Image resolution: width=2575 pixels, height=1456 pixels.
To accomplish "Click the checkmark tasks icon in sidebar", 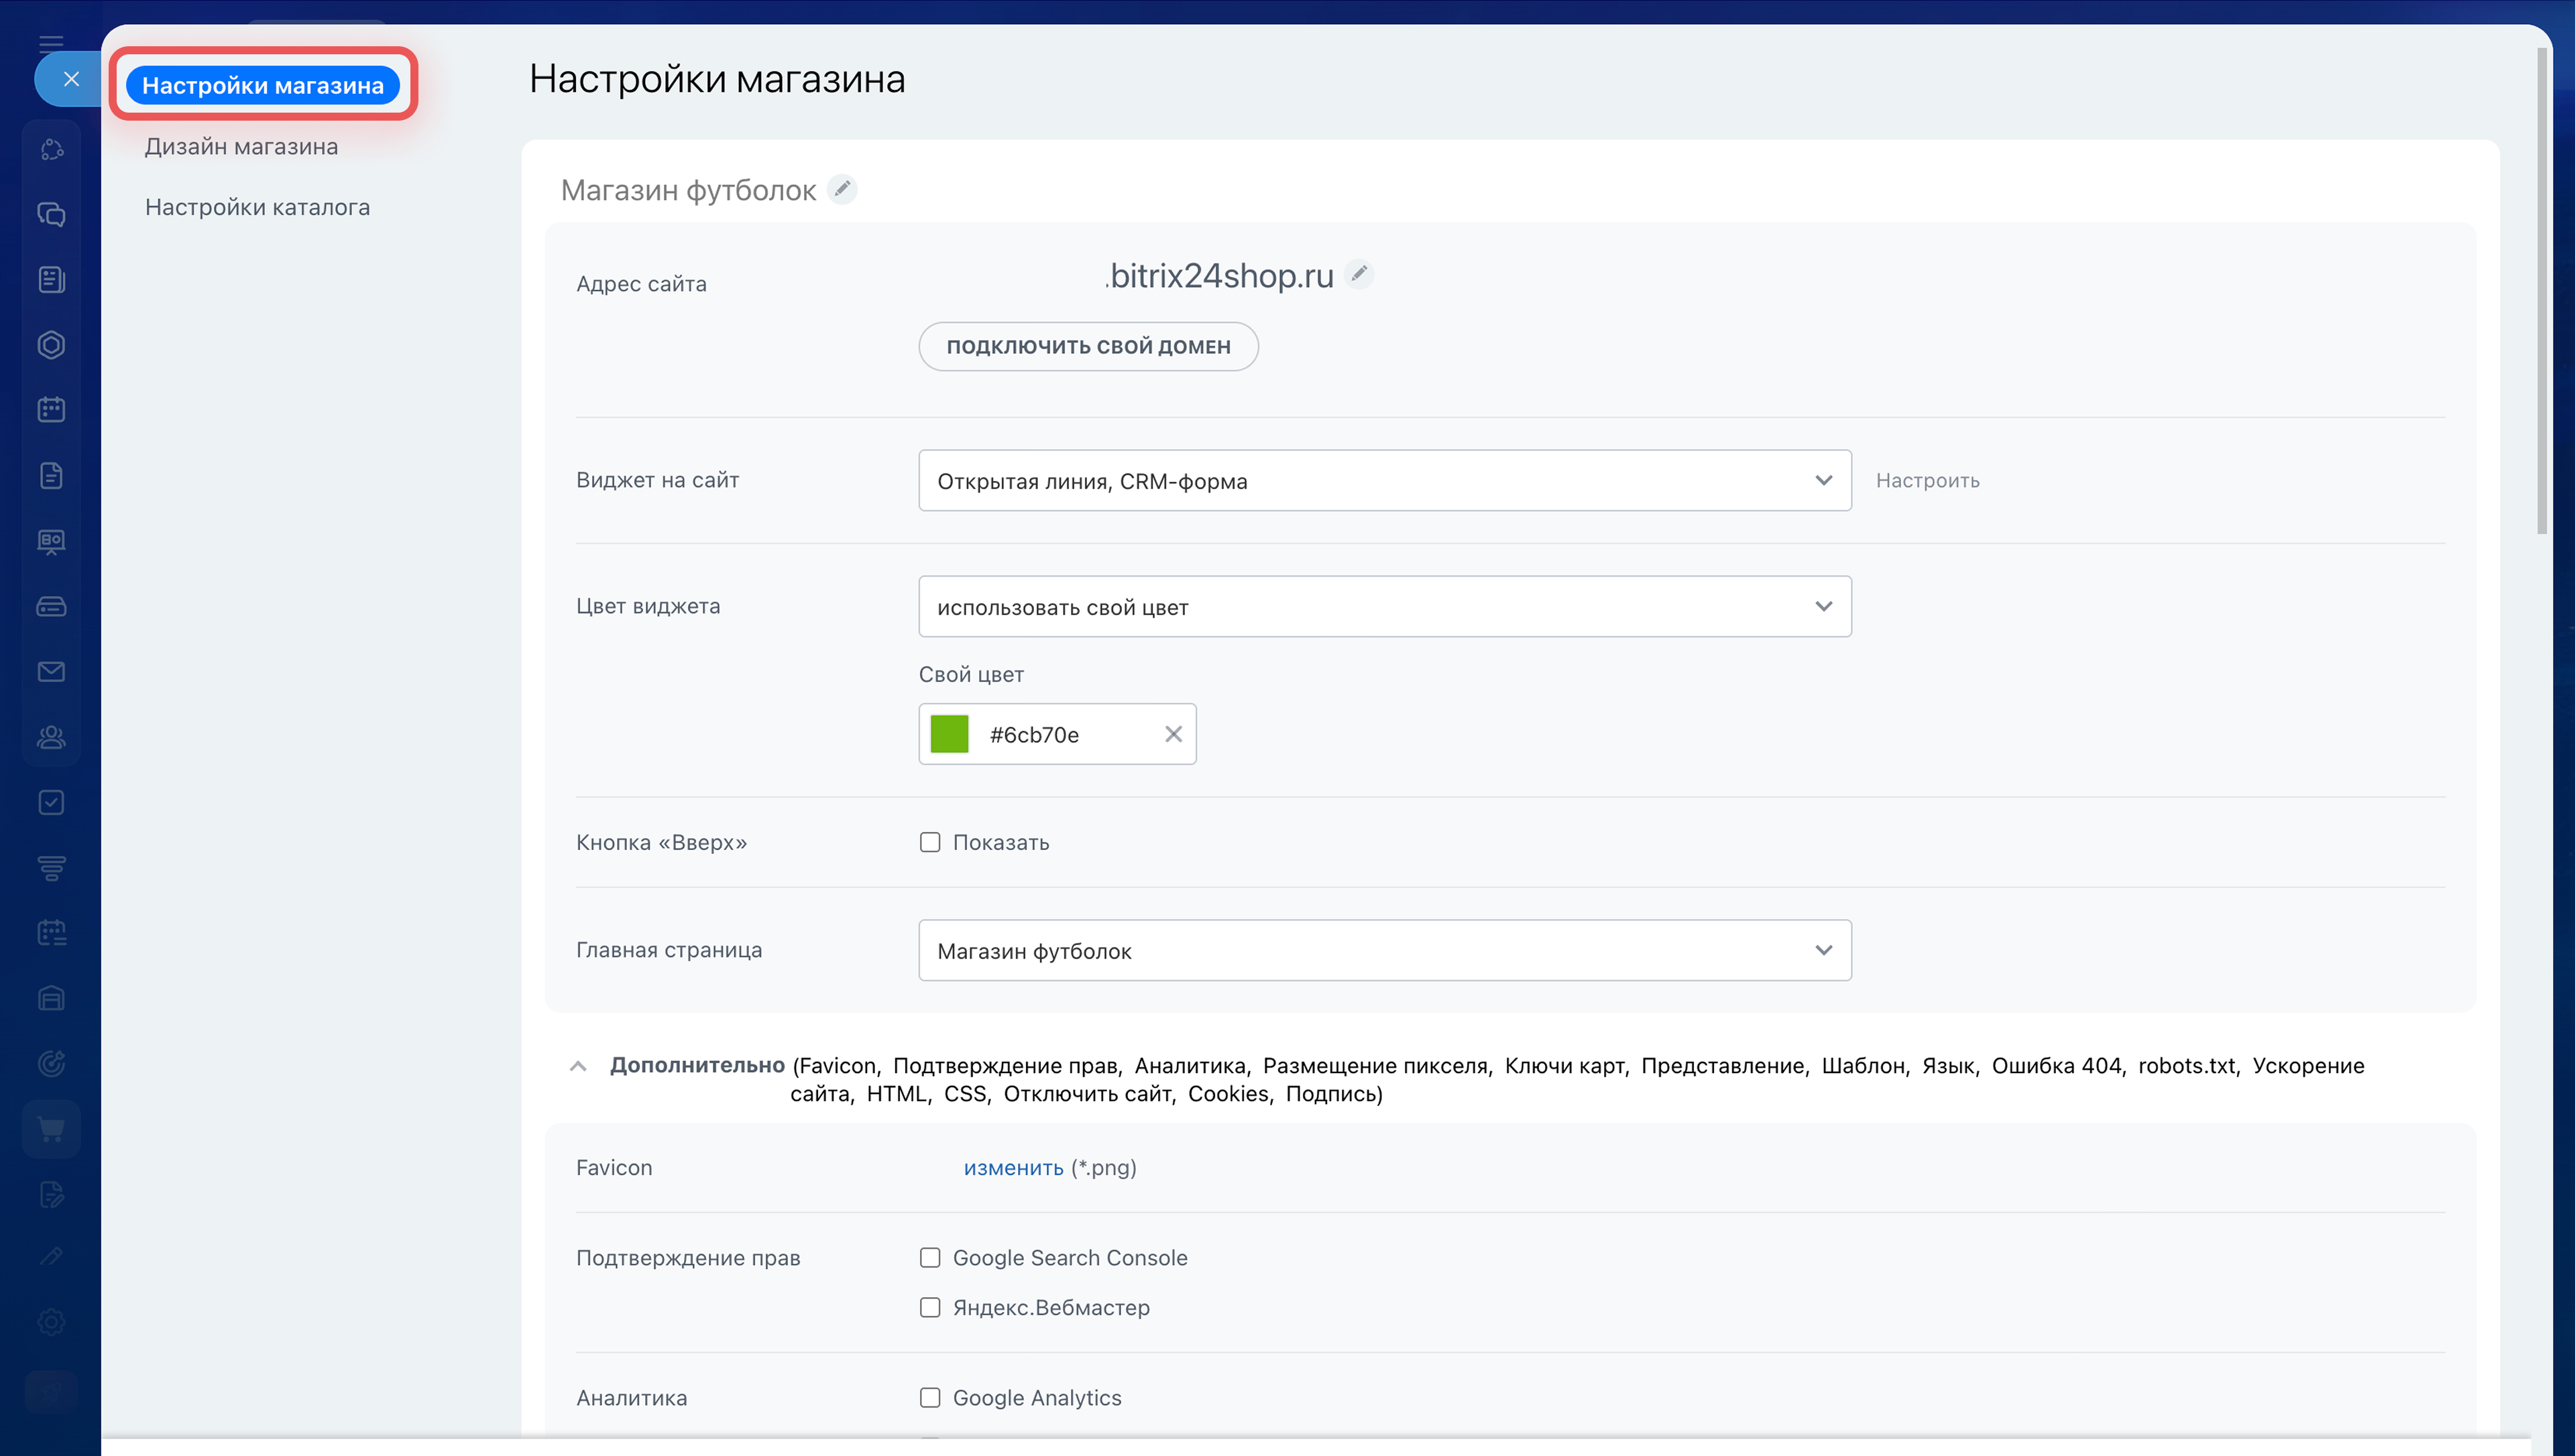I will (52, 802).
